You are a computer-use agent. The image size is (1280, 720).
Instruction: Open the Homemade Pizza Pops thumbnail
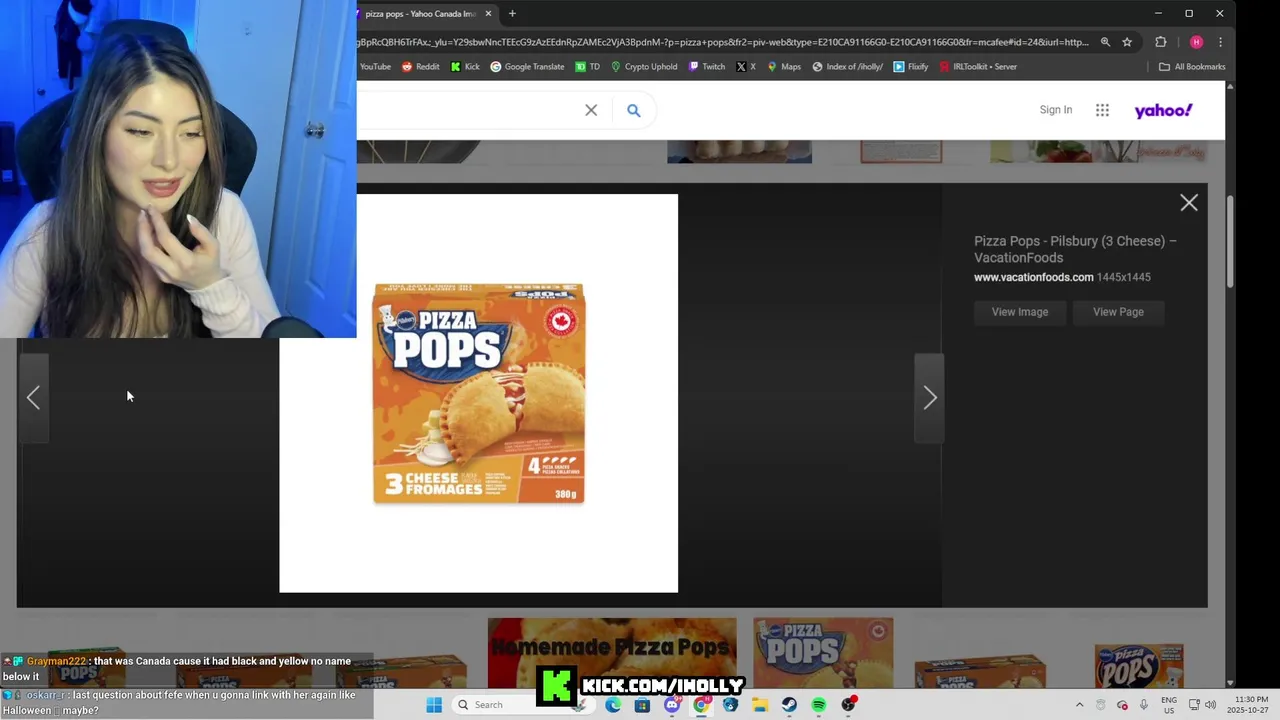[x=612, y=653]
